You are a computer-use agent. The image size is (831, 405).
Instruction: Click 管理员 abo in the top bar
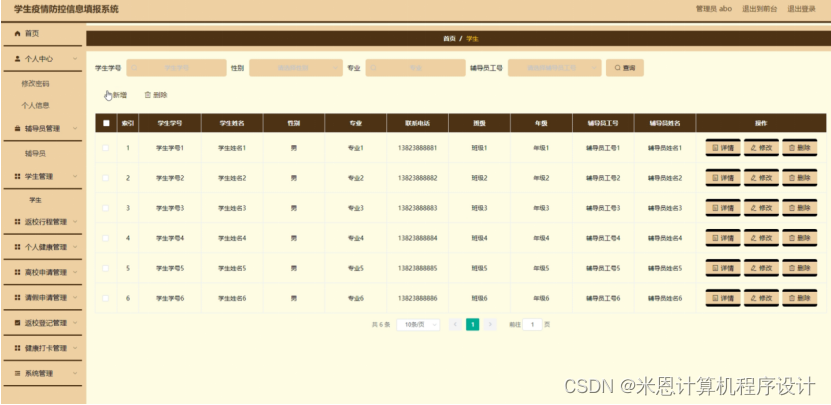(714, 9)
